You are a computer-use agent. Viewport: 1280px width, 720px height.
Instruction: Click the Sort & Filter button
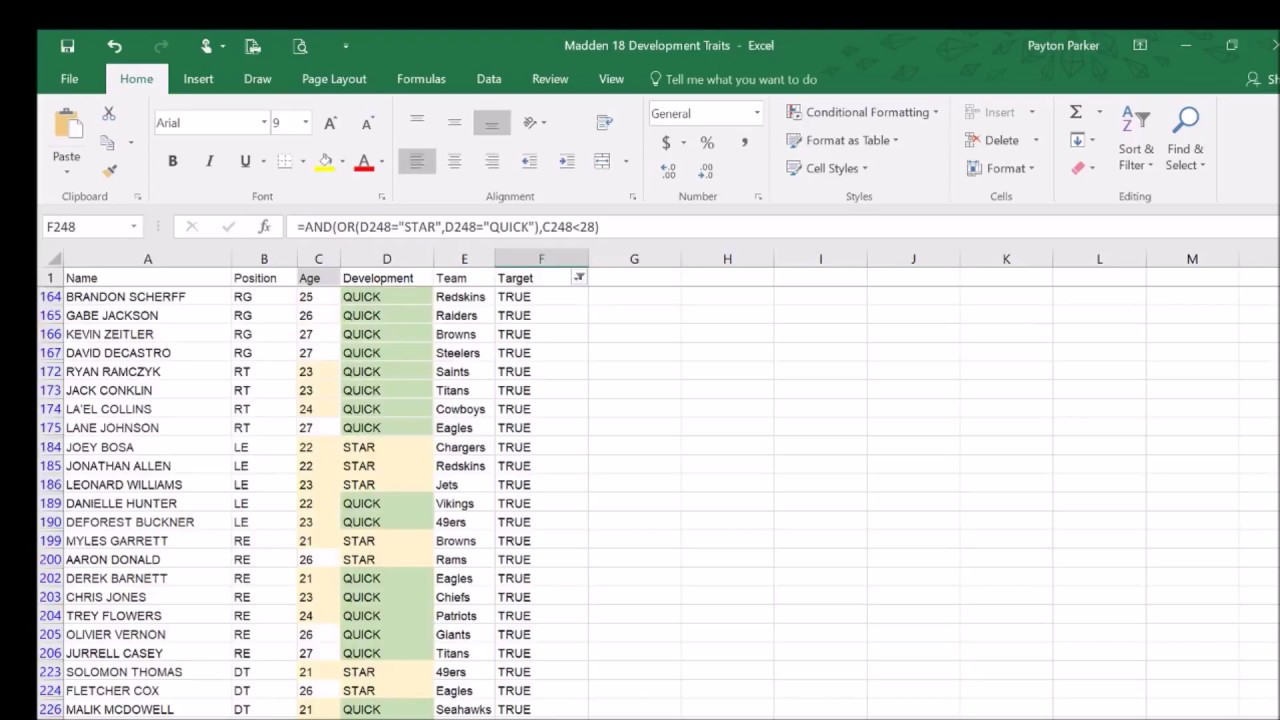click(x=1135, y=140)
